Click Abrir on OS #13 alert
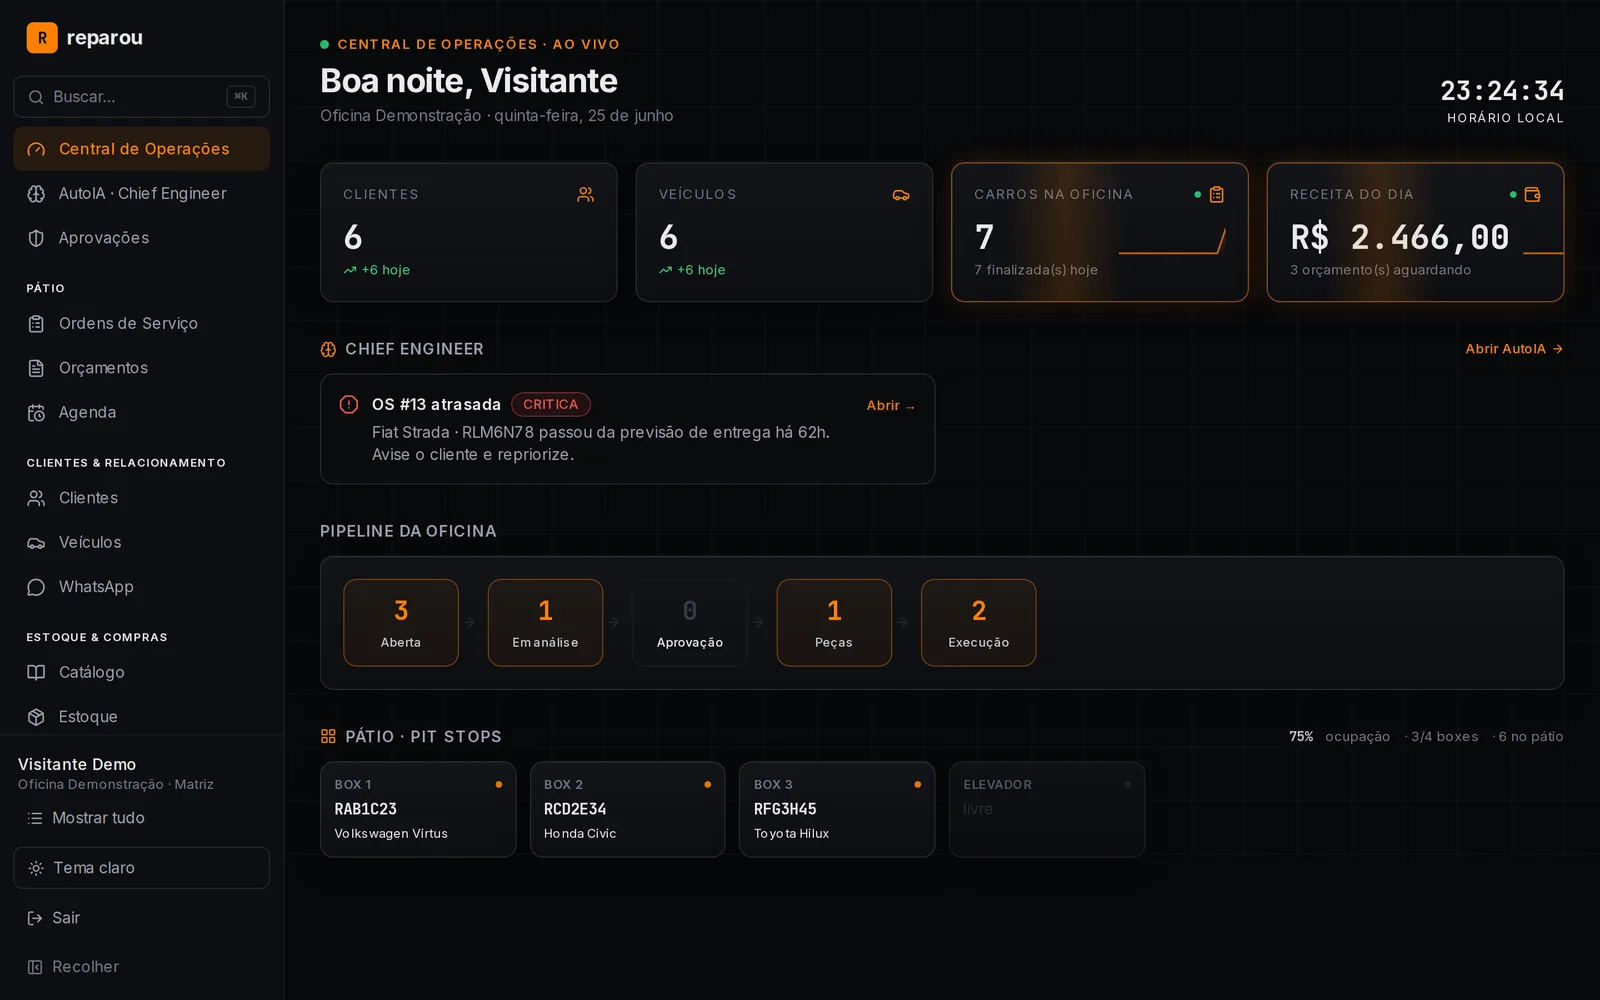The height and width of the screenshot is (1000, 1600). pyautogui.click(x=891, y=406)
